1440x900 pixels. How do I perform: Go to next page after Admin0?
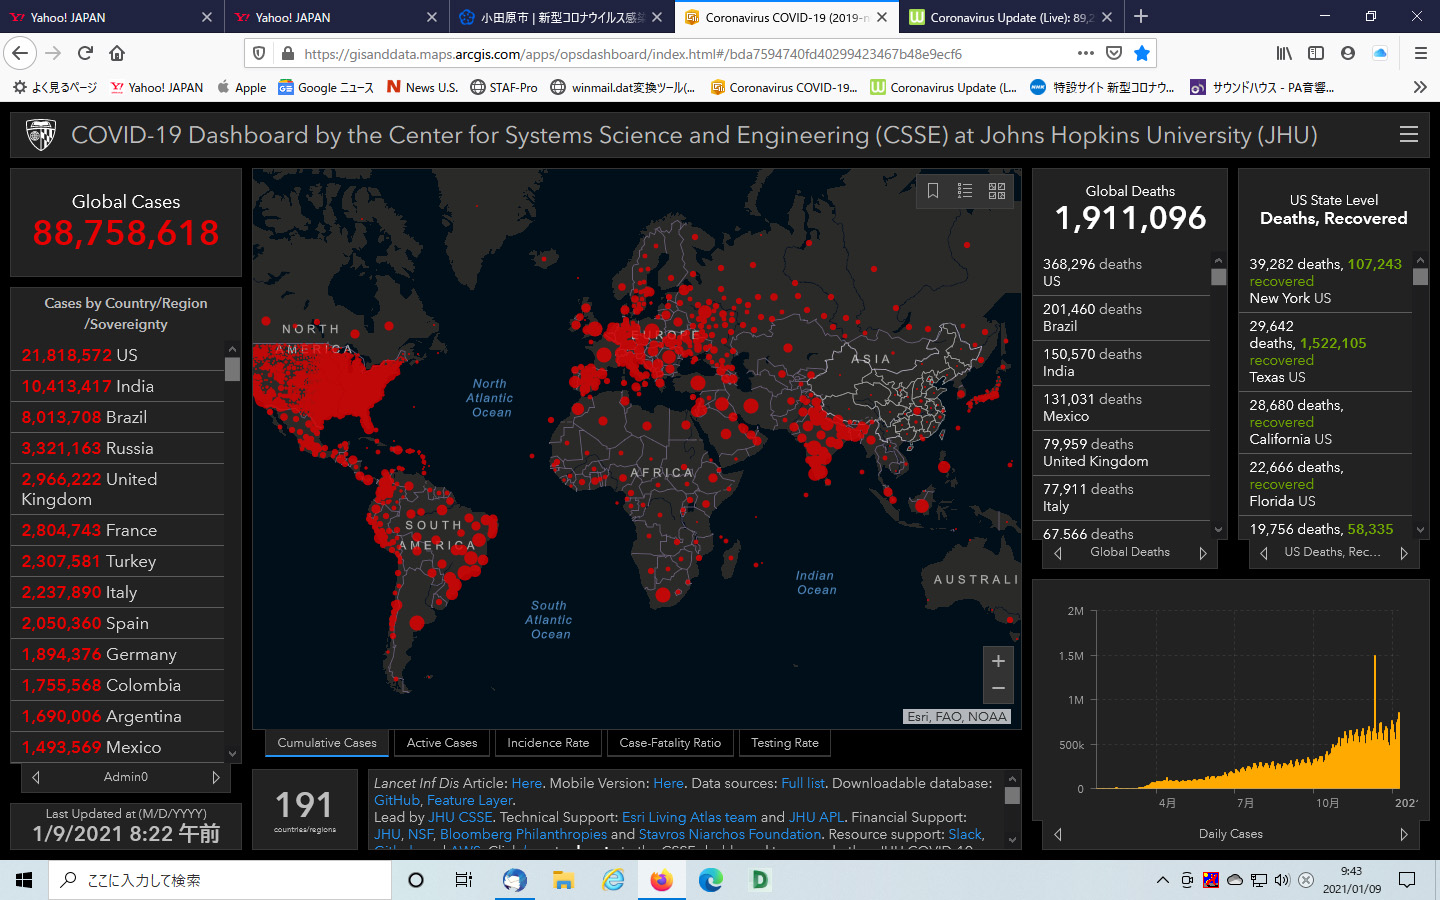216,777
